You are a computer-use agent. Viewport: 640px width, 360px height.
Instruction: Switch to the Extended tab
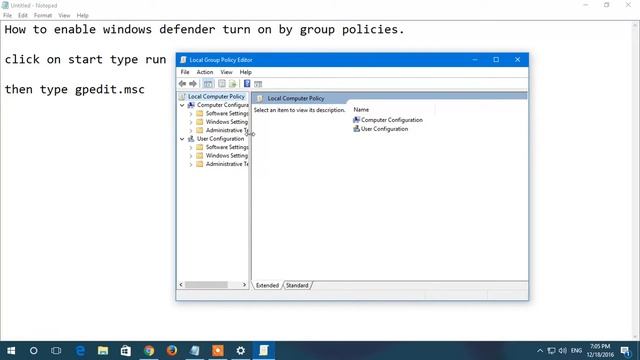click(267, 285)
